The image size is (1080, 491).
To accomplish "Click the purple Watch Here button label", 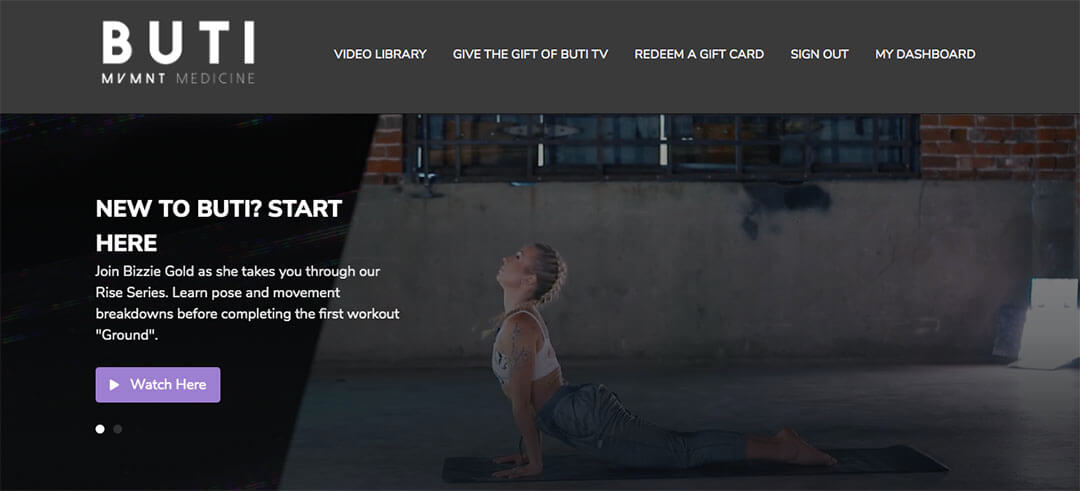I will (x=168, y=384).
